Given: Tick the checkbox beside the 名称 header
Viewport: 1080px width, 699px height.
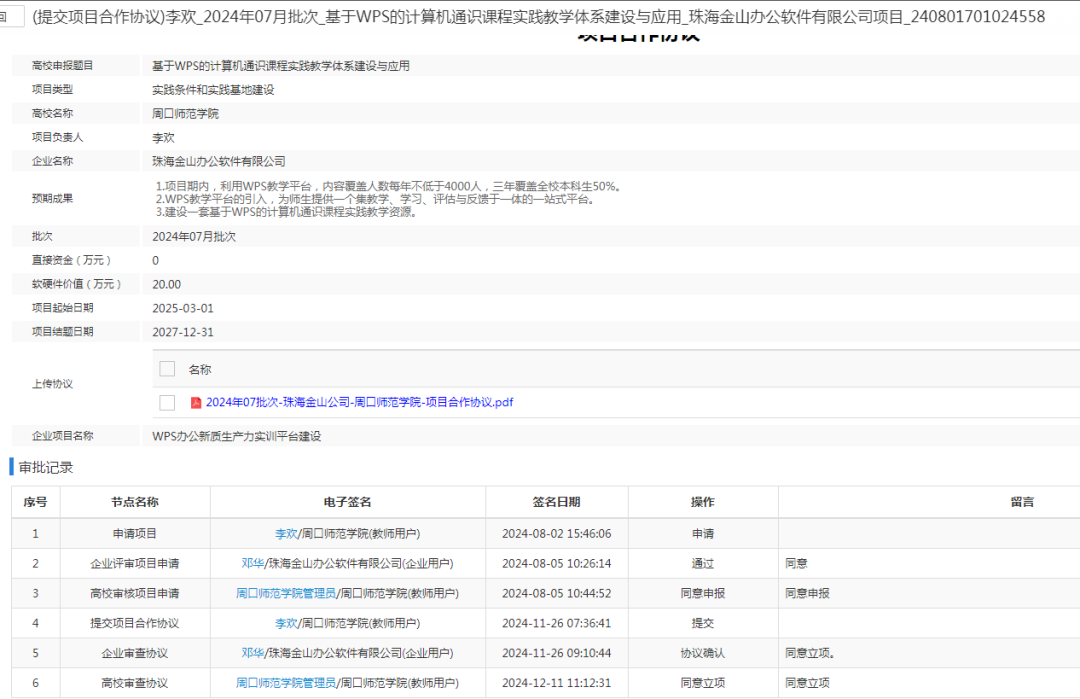Looking at the screenshot, I should [167, 368].
